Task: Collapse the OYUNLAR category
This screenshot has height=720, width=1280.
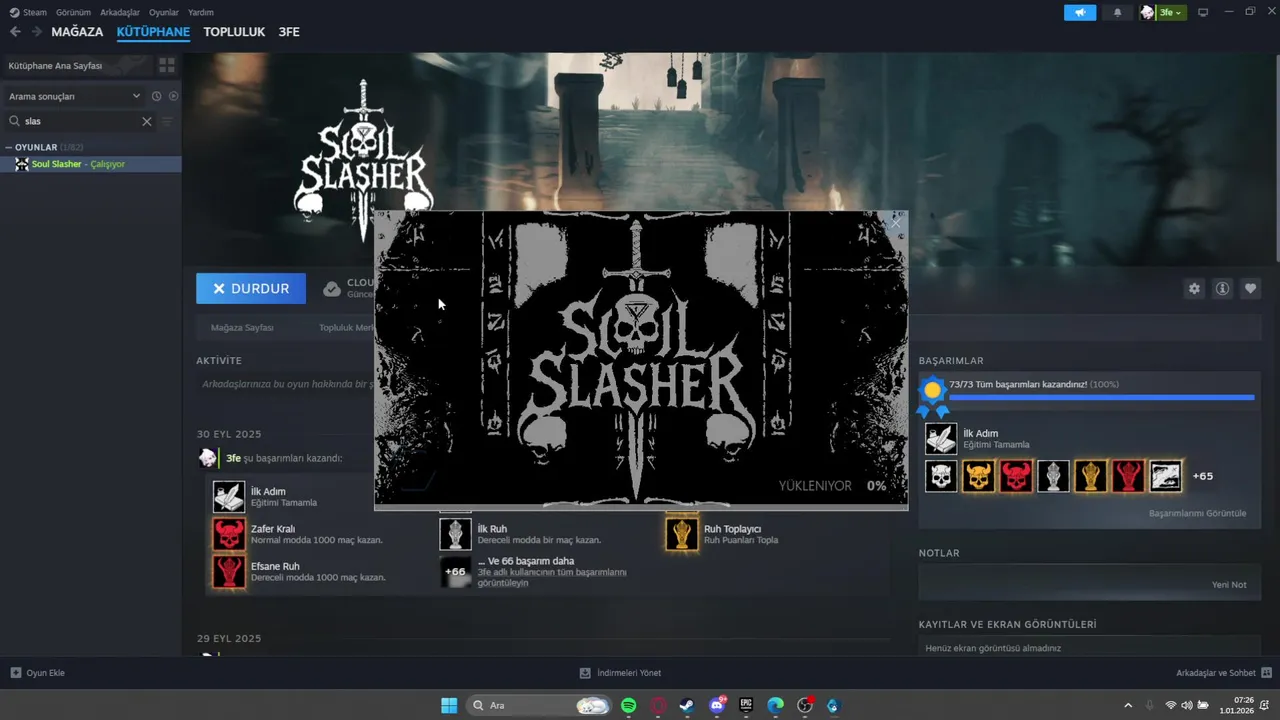Action: (x=8, y=147)
